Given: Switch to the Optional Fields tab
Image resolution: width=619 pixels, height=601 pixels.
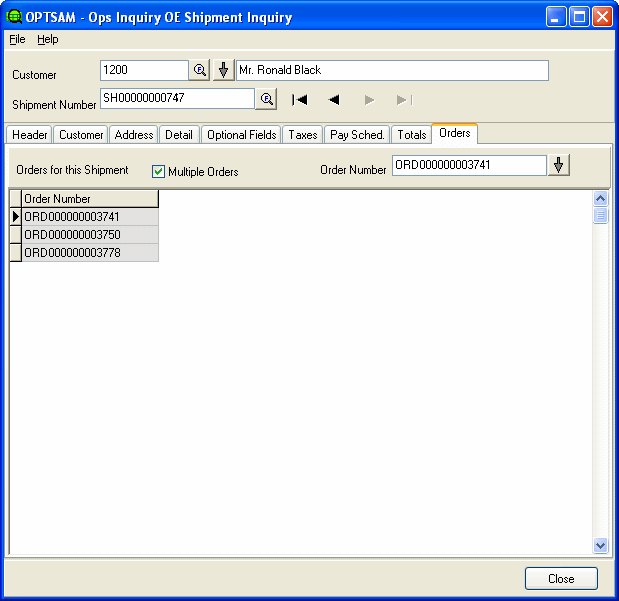Looking at the screenshot, I should pos(241,135).
